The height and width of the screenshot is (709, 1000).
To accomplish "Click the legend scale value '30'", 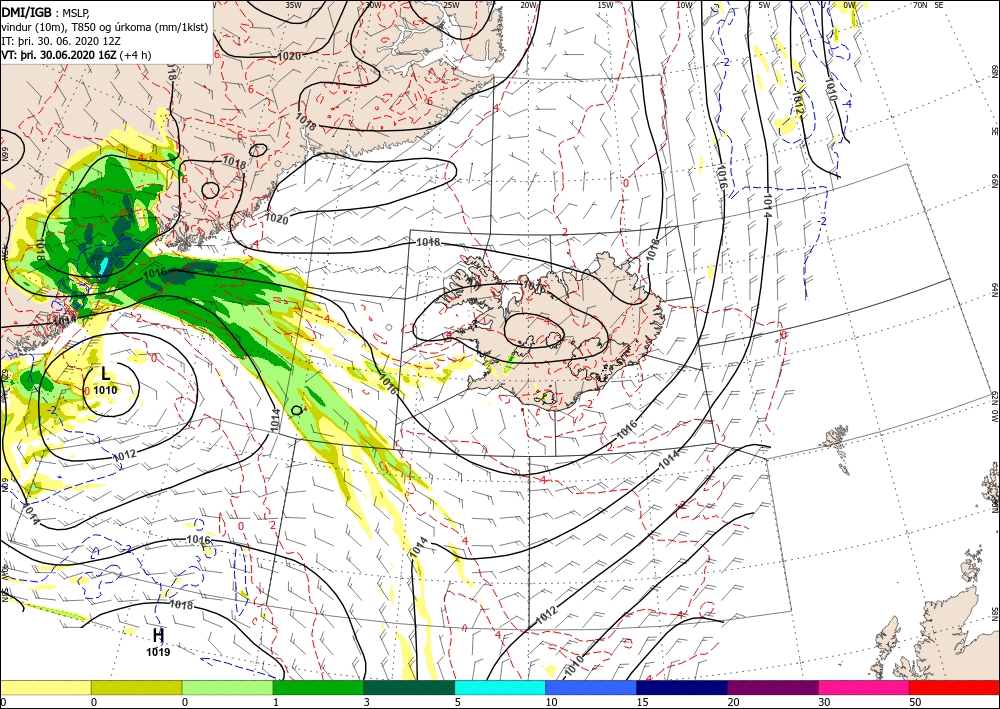I will [824, 702].
